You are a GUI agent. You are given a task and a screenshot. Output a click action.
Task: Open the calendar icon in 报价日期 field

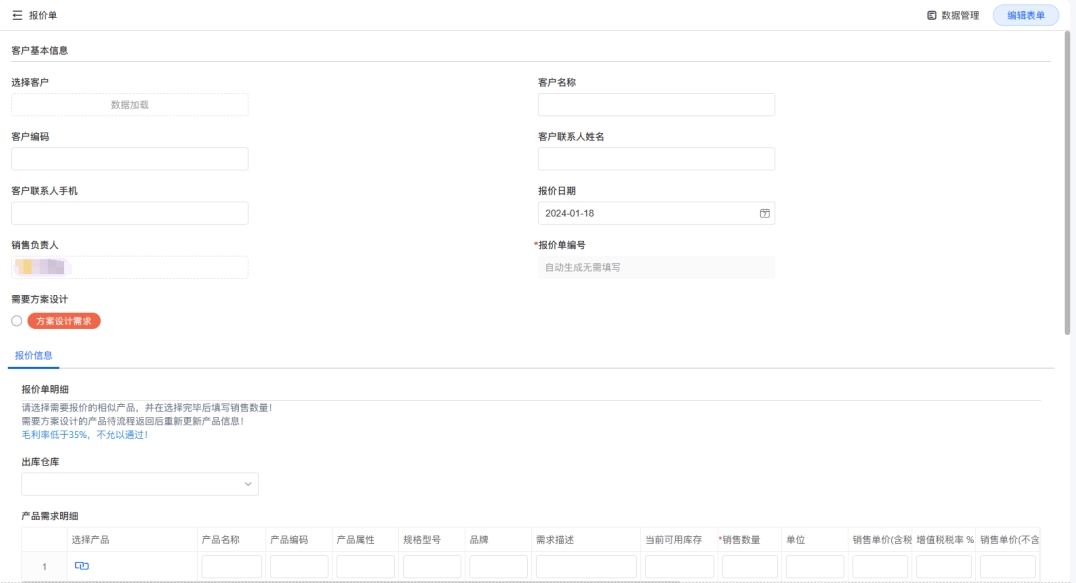(x=764, y=213)
